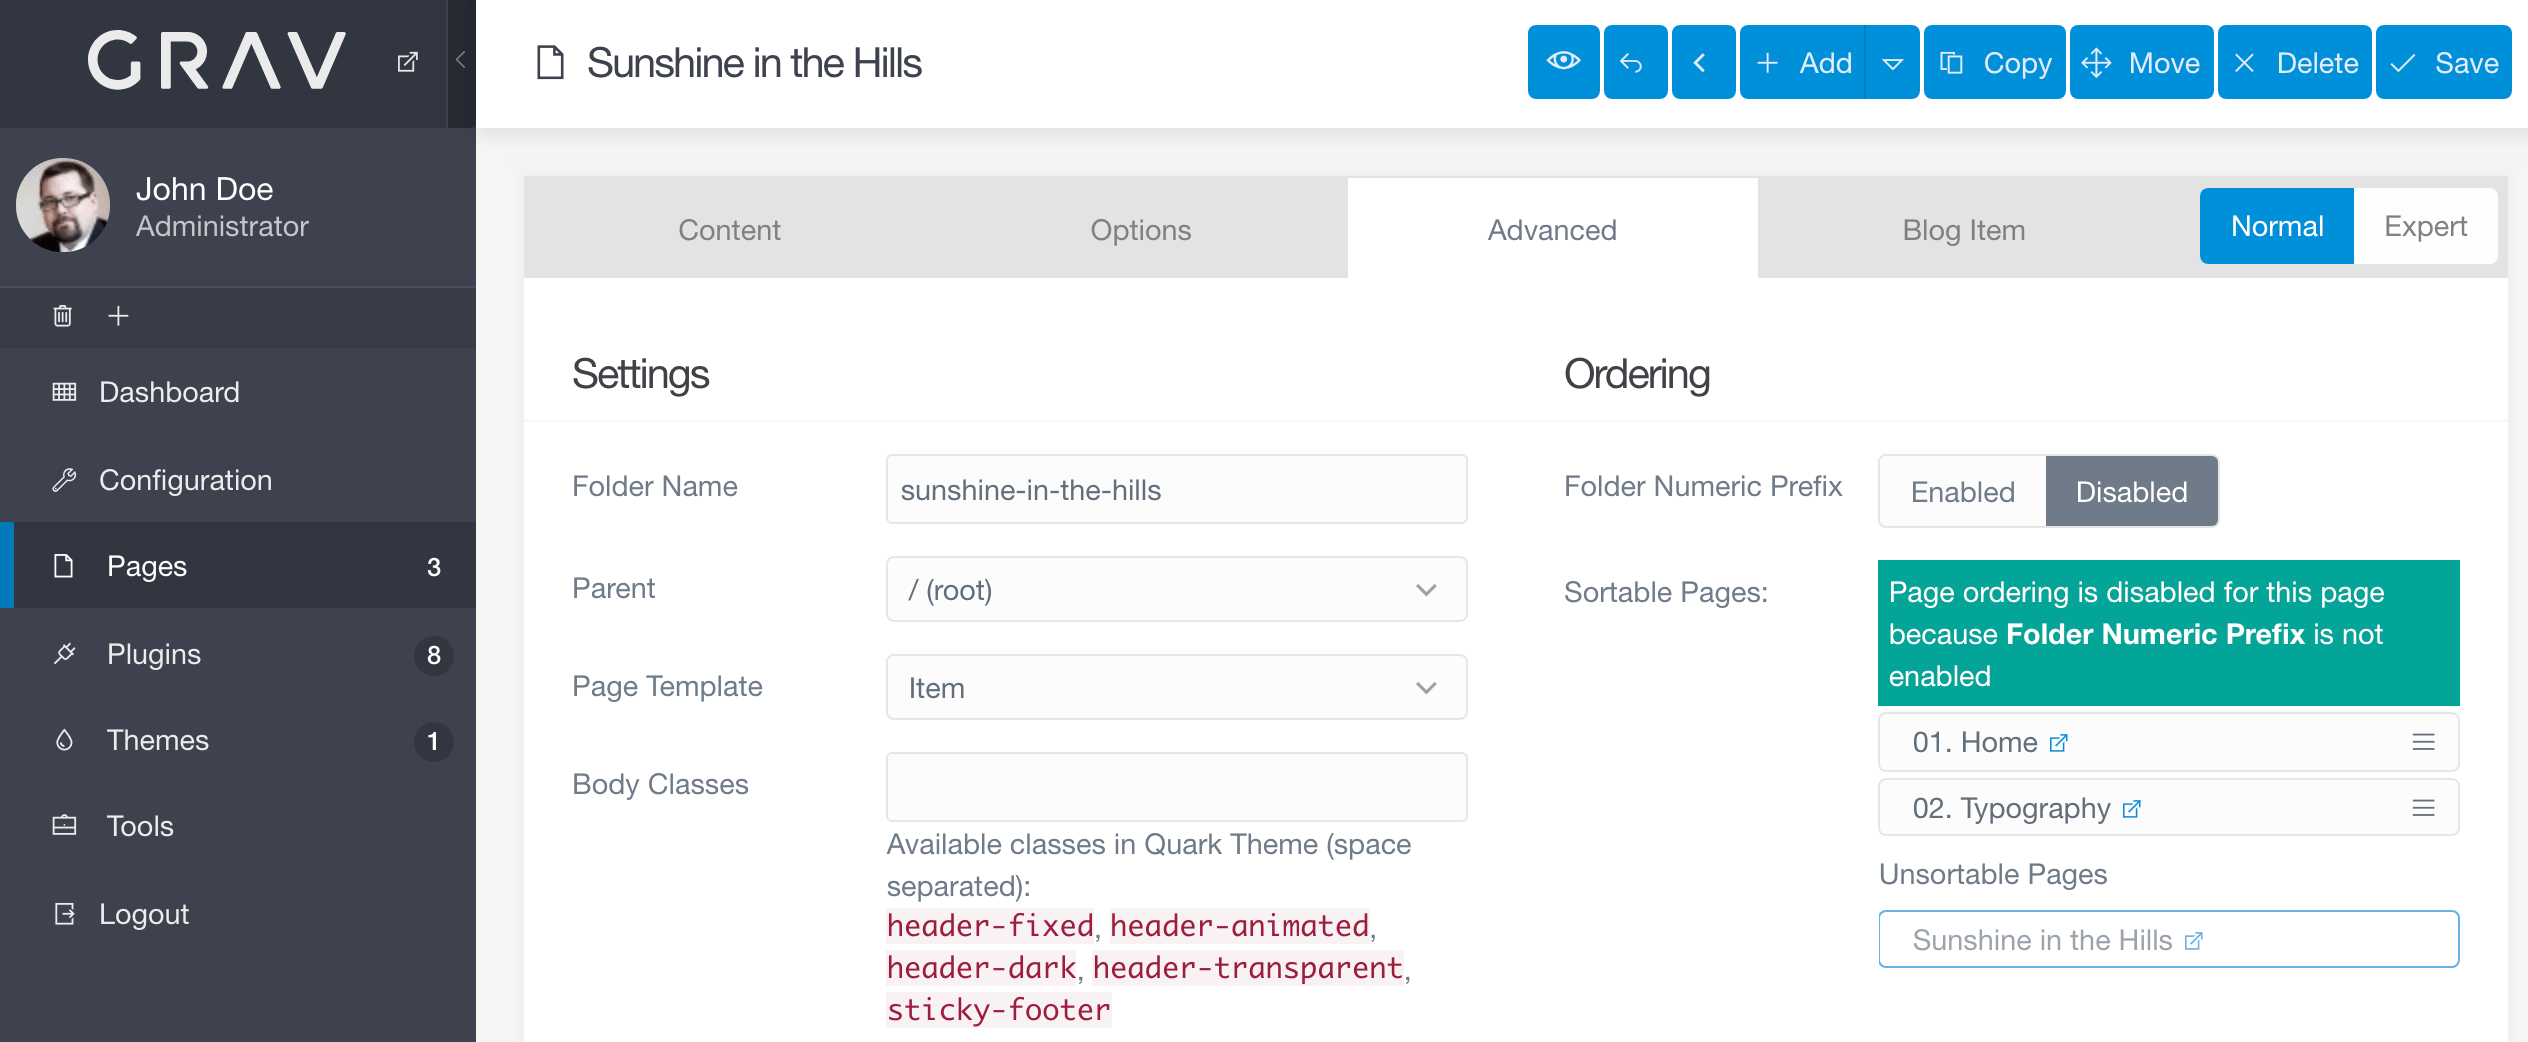Click the plus icon next to the trash
This screenshot has width=2528, height=1042.
(x=117, y=316)
